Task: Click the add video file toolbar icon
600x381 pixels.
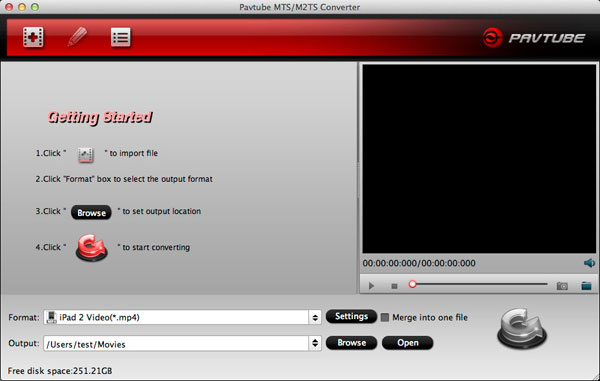Action: click(x=33, y=37)
